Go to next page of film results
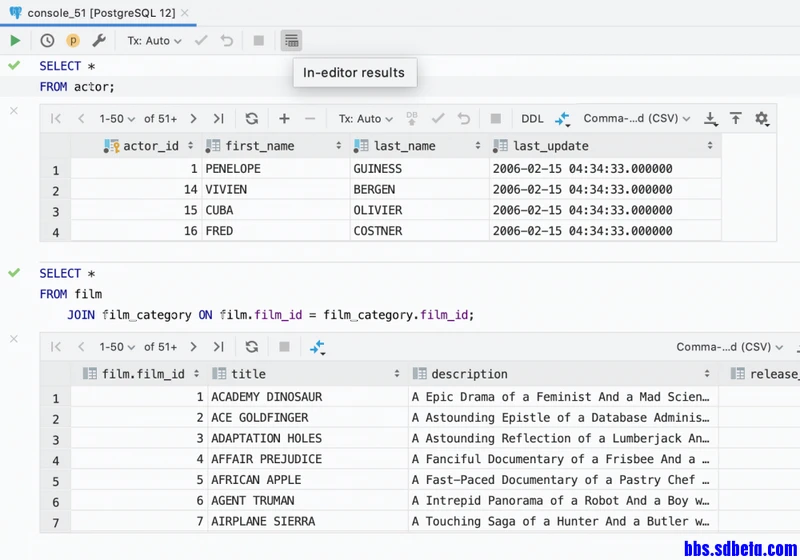800x560 pixels. [193, 347]
